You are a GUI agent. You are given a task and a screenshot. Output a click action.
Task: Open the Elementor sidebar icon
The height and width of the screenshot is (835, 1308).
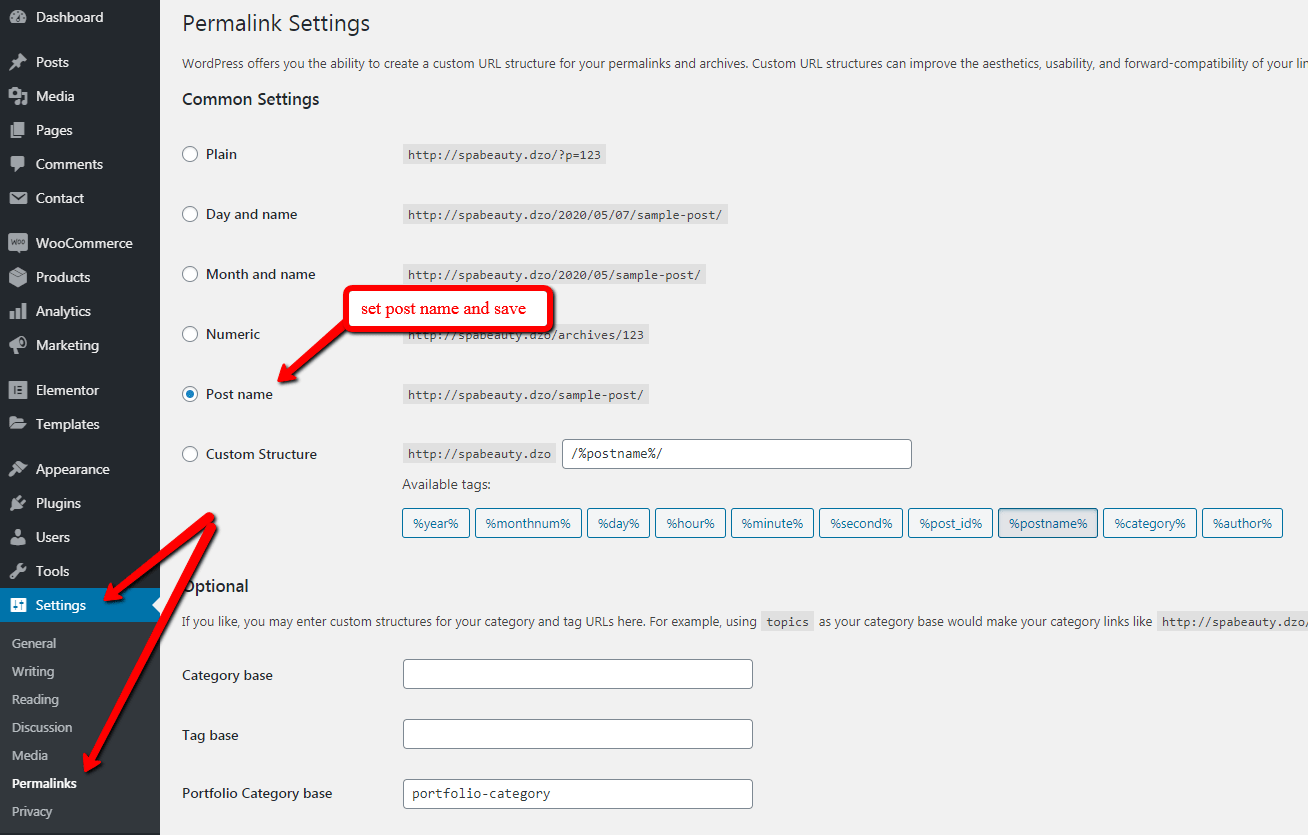tap(16, 390)
